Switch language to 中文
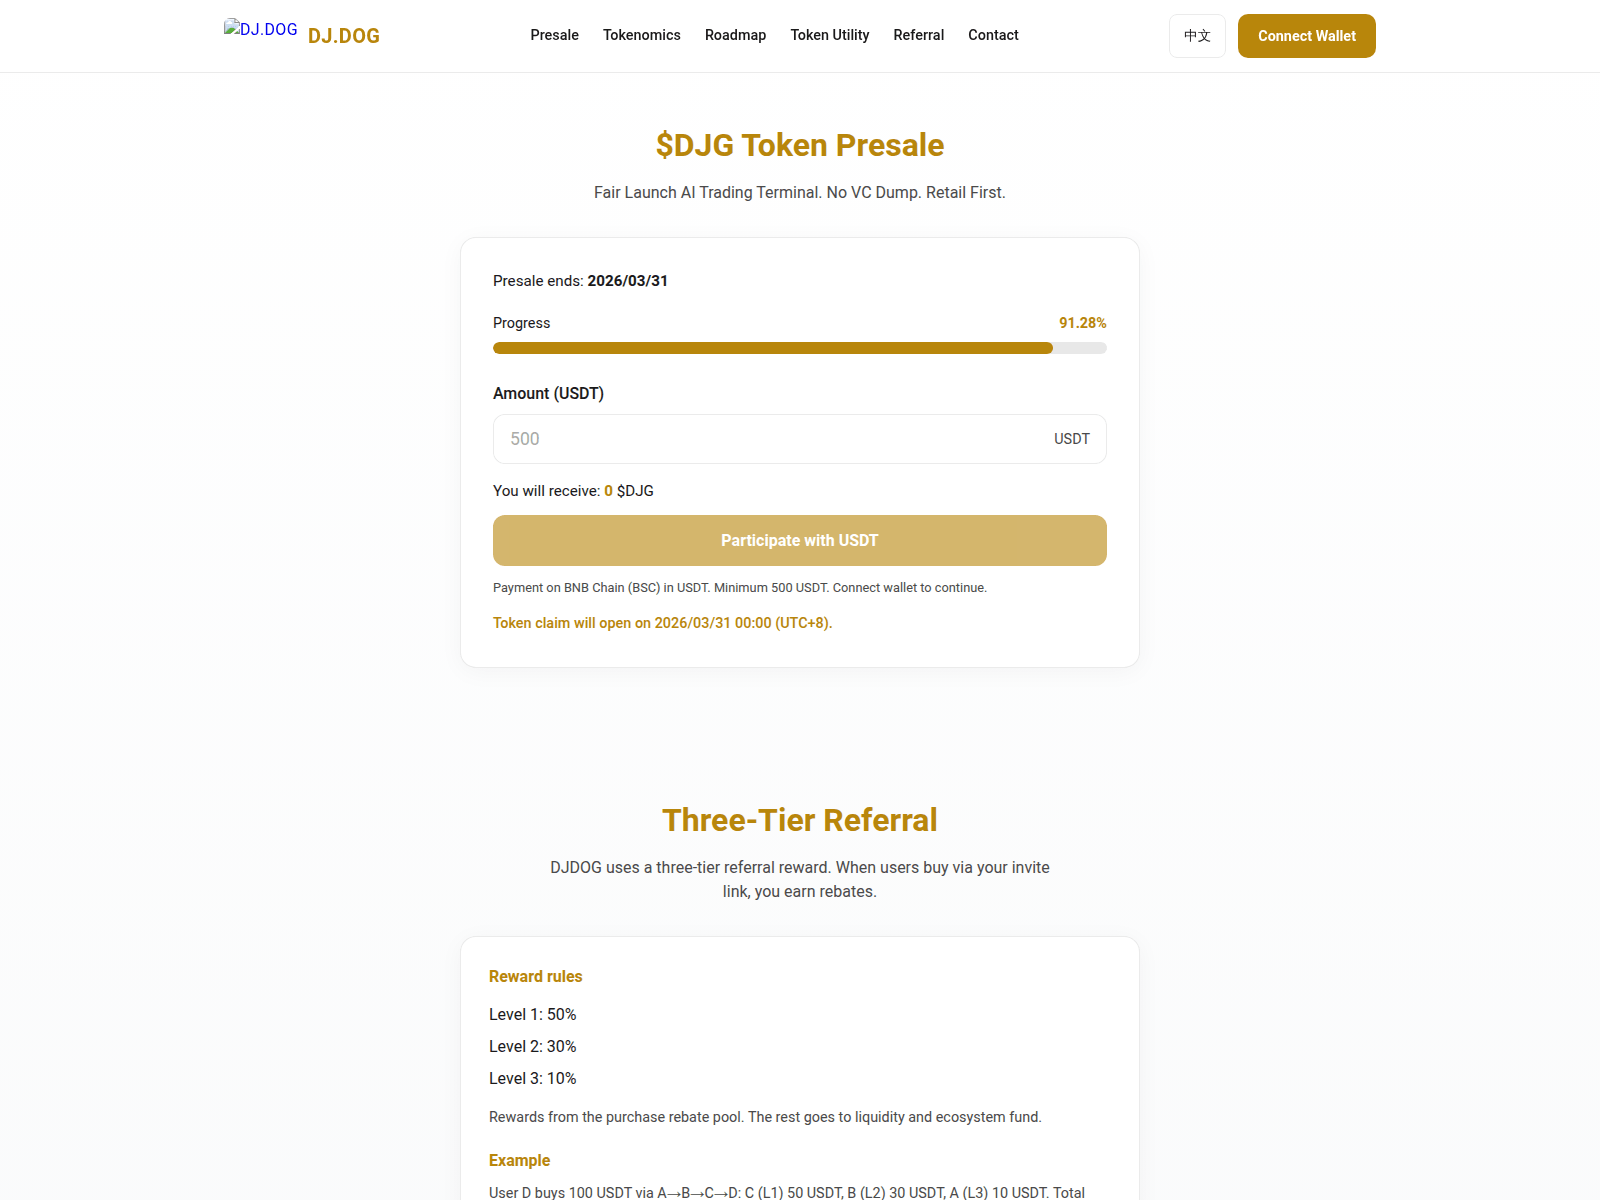Screen dimensions: 1600x1200 [1196, 36]
